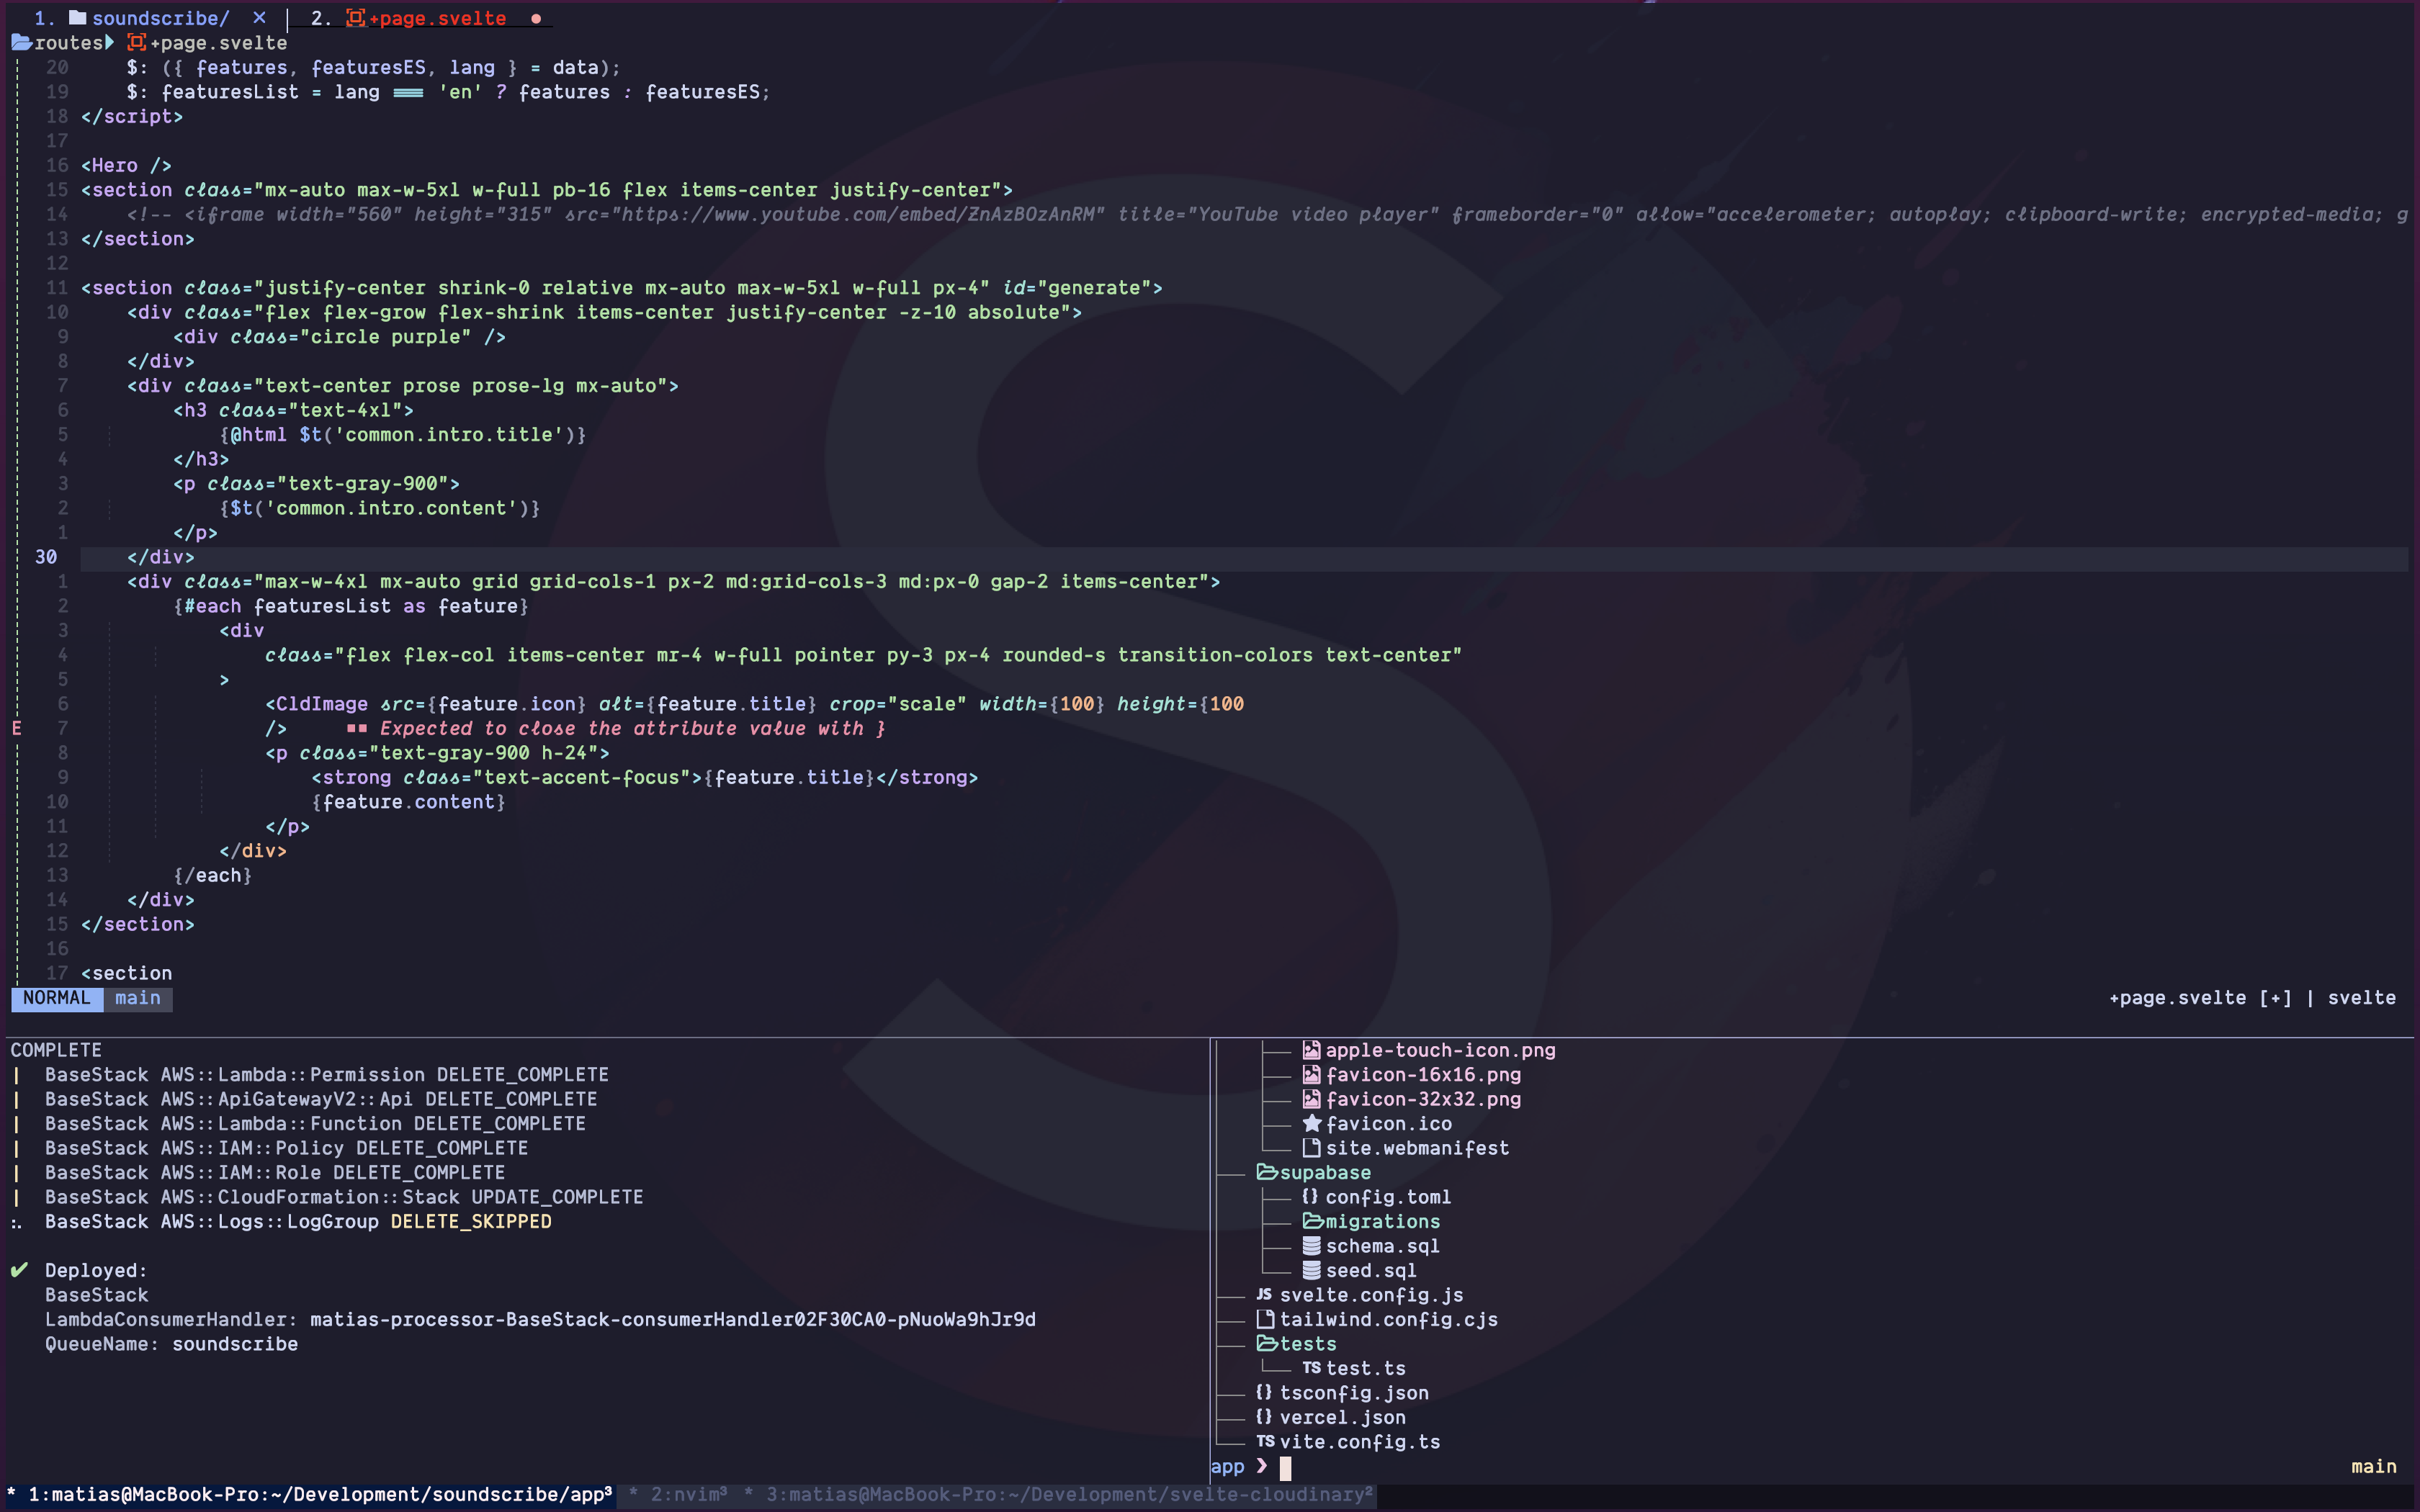Close the soundscribe/ tab with the X
This screenshot has height=1512, width=2420.
pos(259,17)
